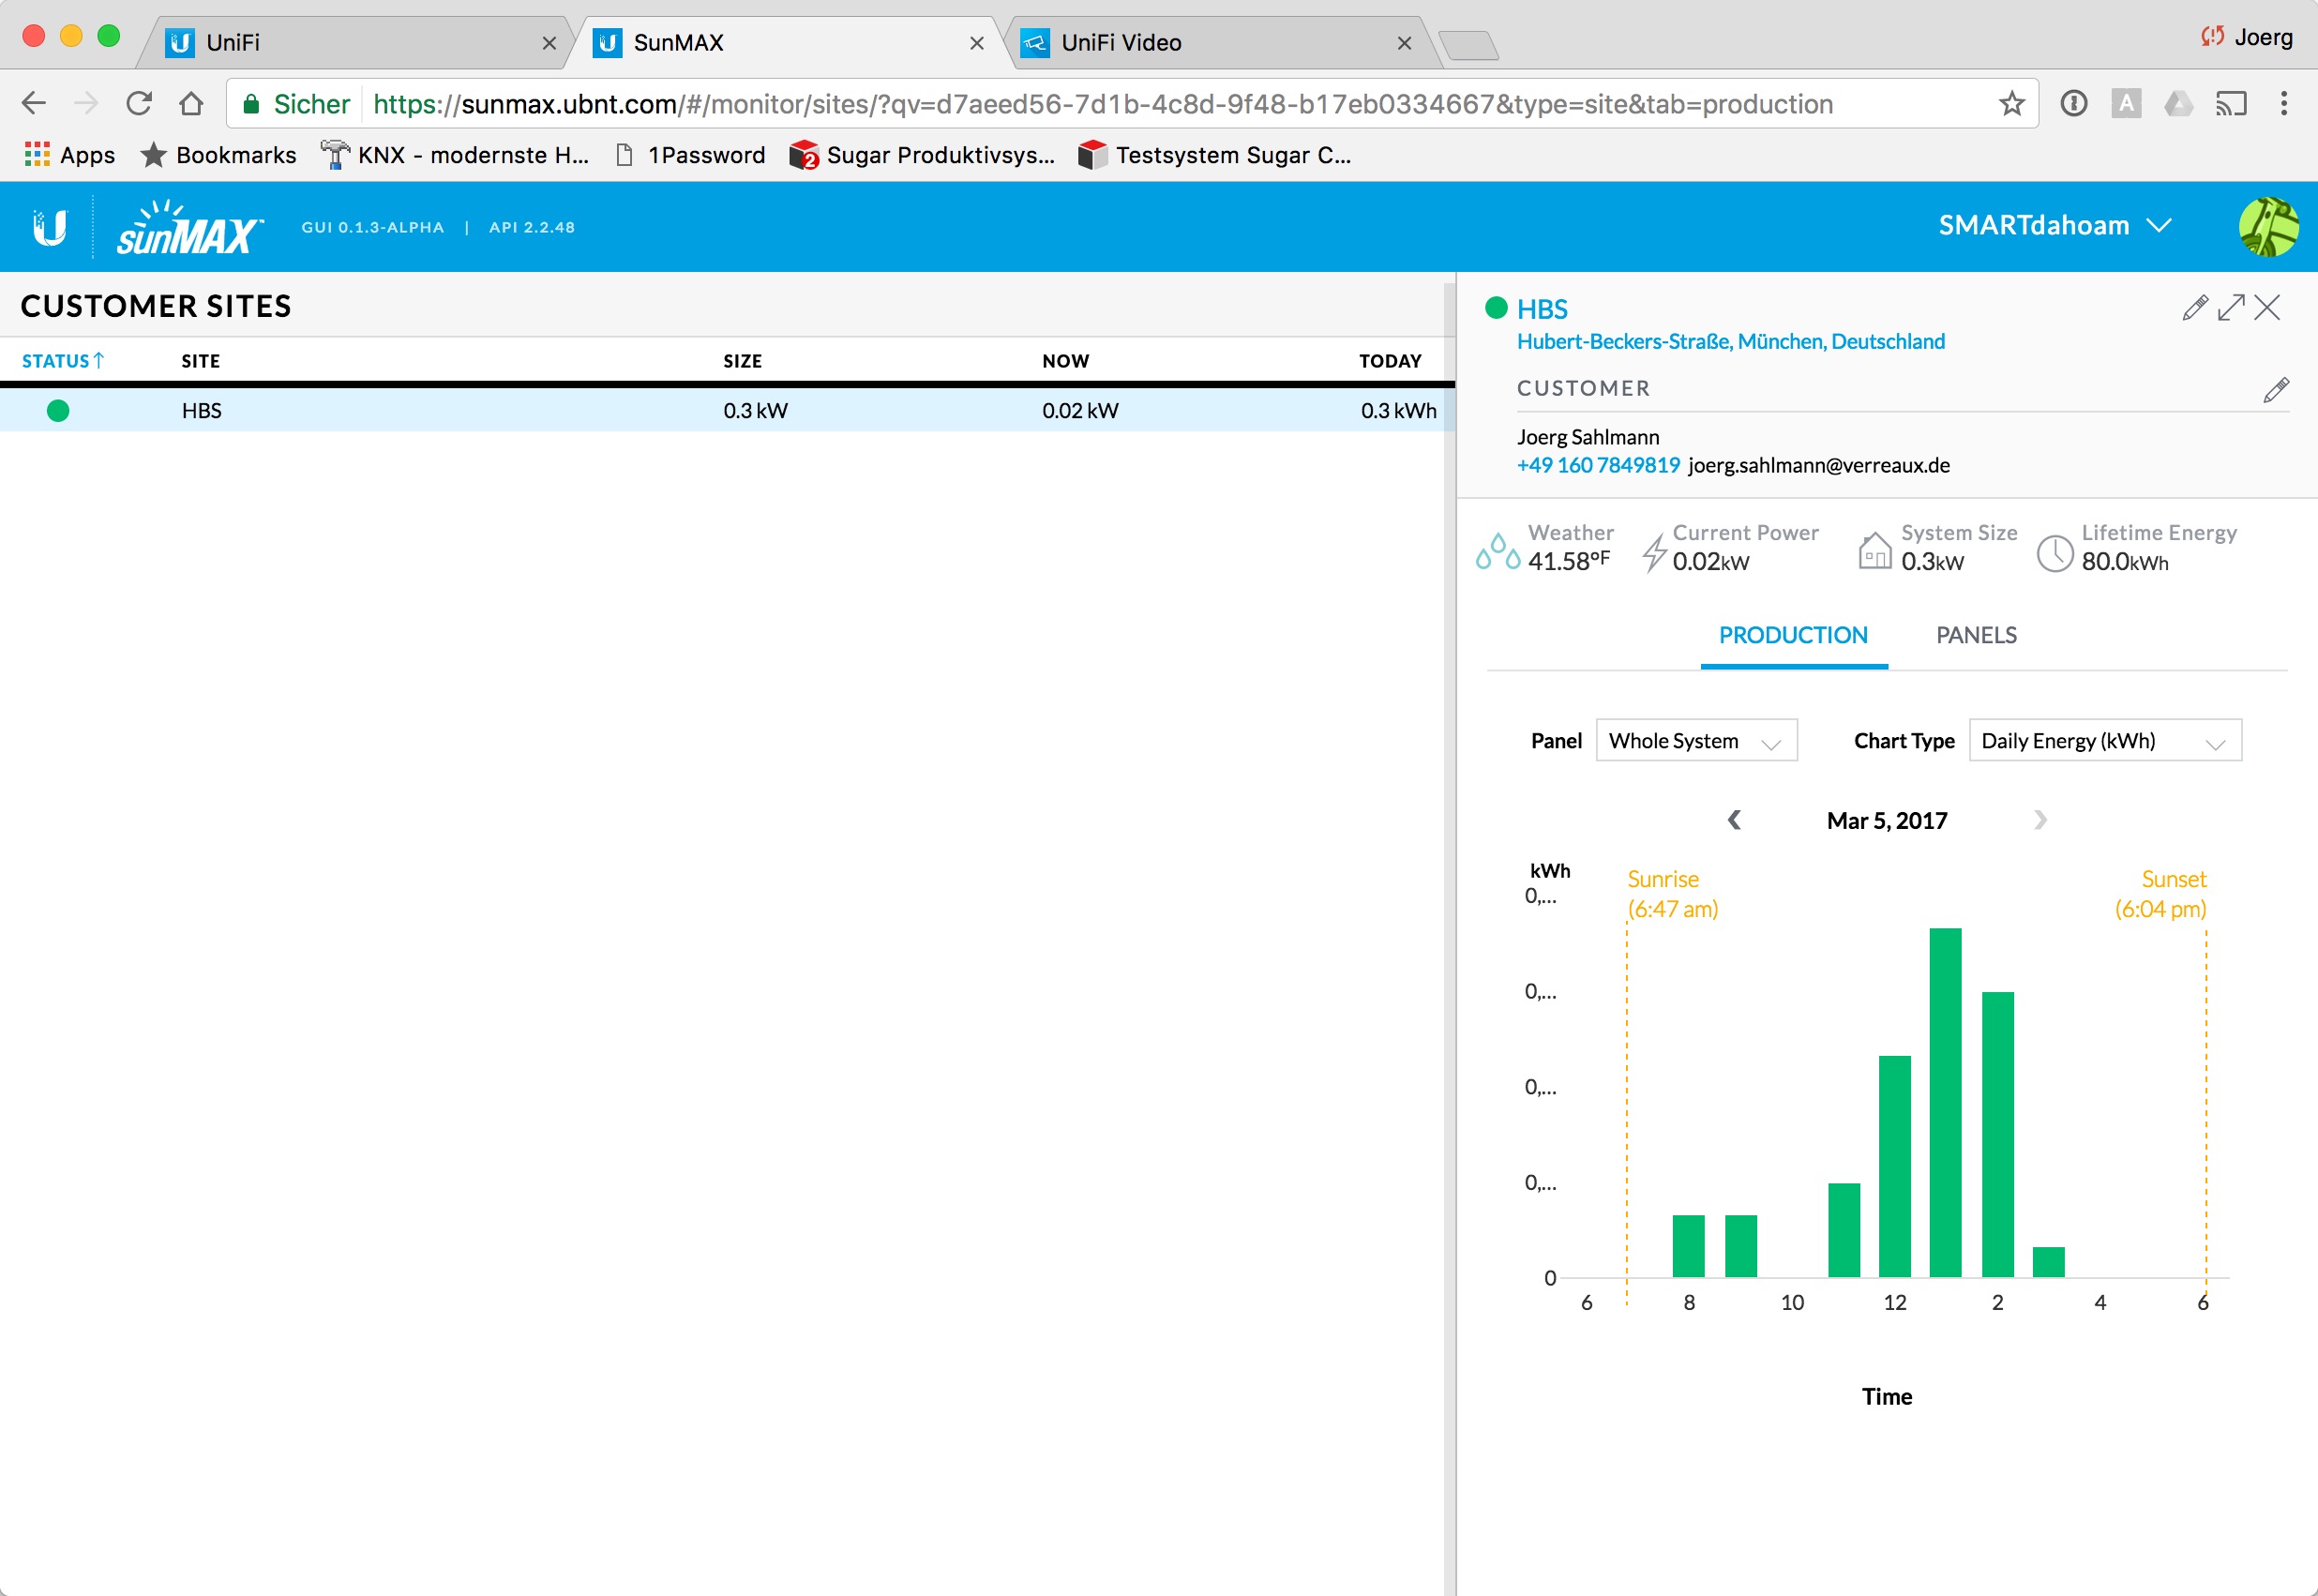Open the Bookmarks folder in bookmarks bar
2318x1596 pixels.
click(219, 155)
